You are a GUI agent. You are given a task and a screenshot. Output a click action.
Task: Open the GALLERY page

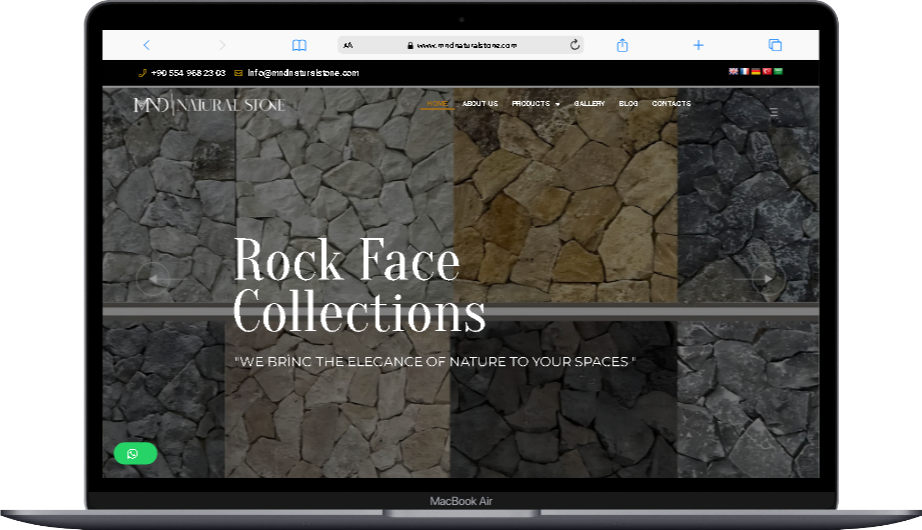589,104
